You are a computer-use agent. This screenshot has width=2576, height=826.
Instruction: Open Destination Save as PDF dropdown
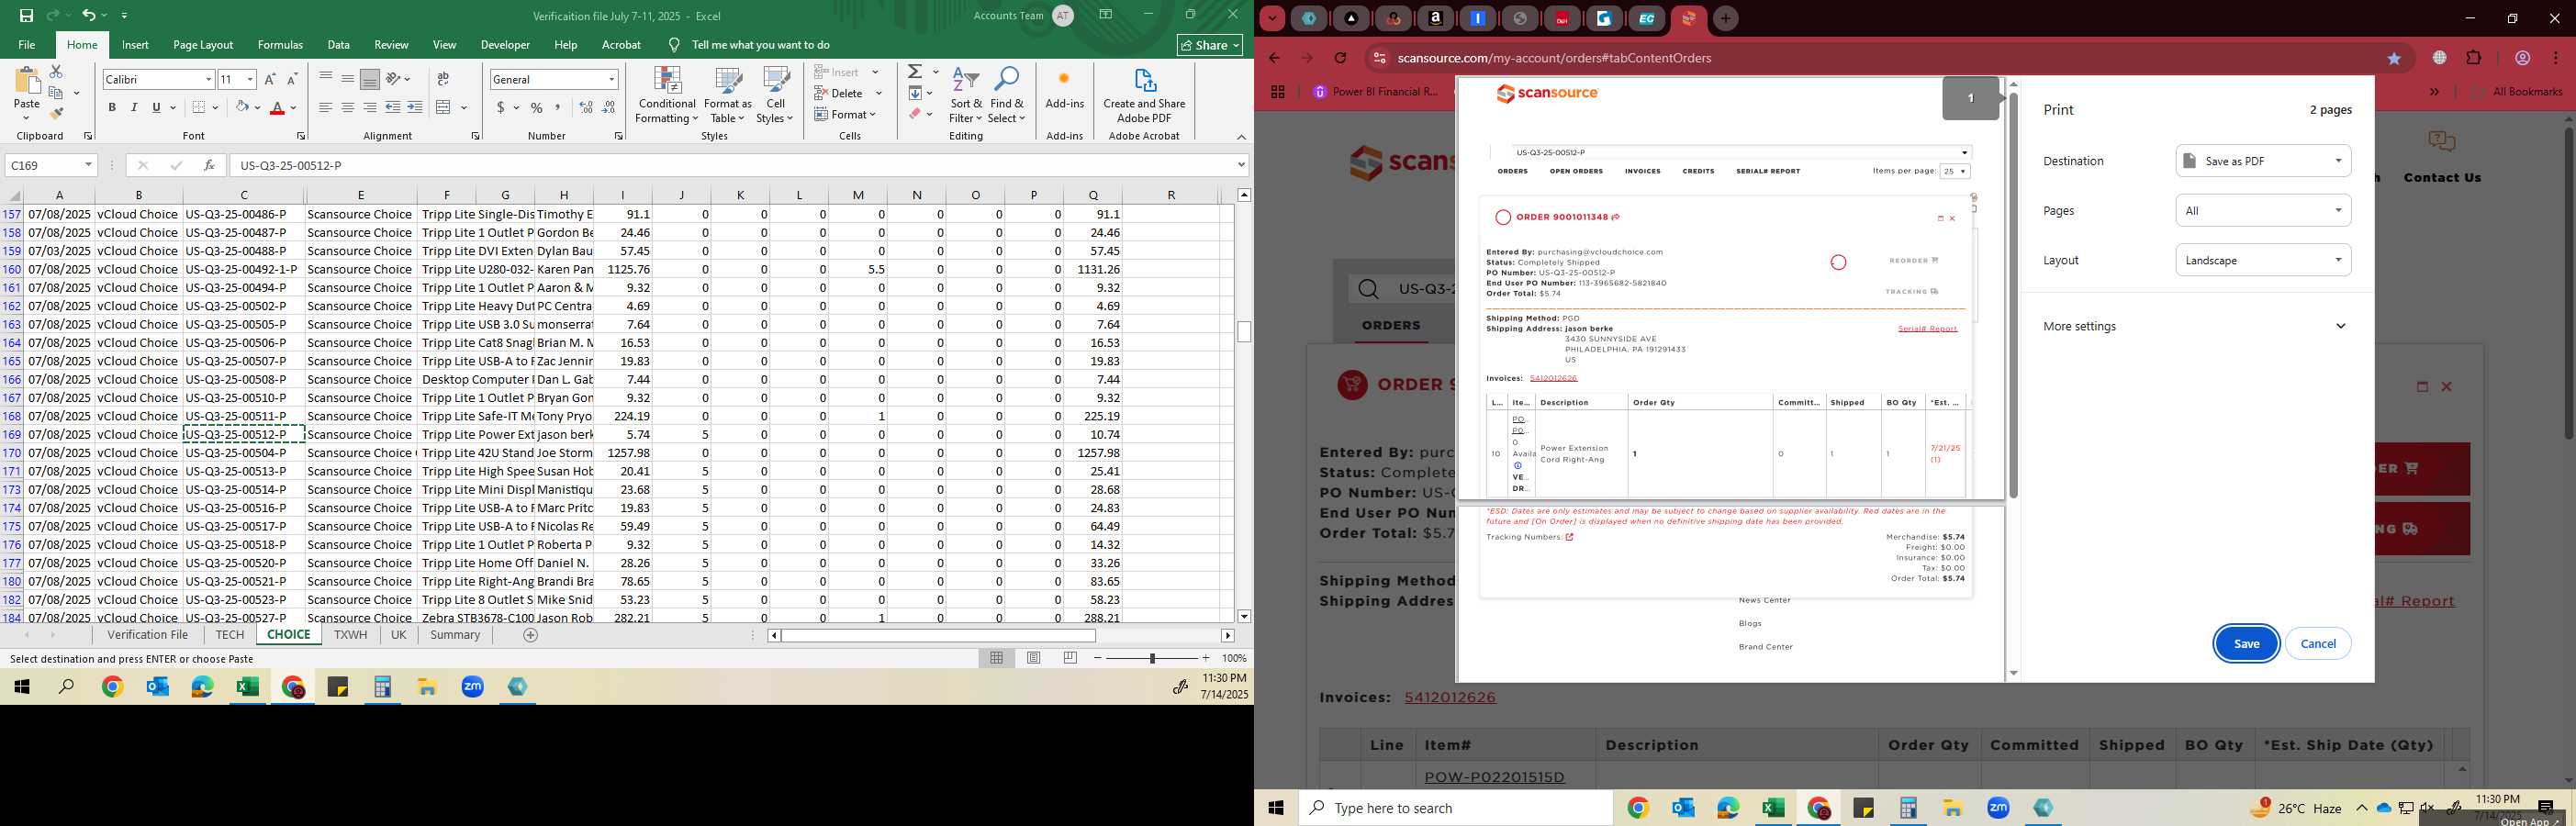click(x=2263, y=161)
